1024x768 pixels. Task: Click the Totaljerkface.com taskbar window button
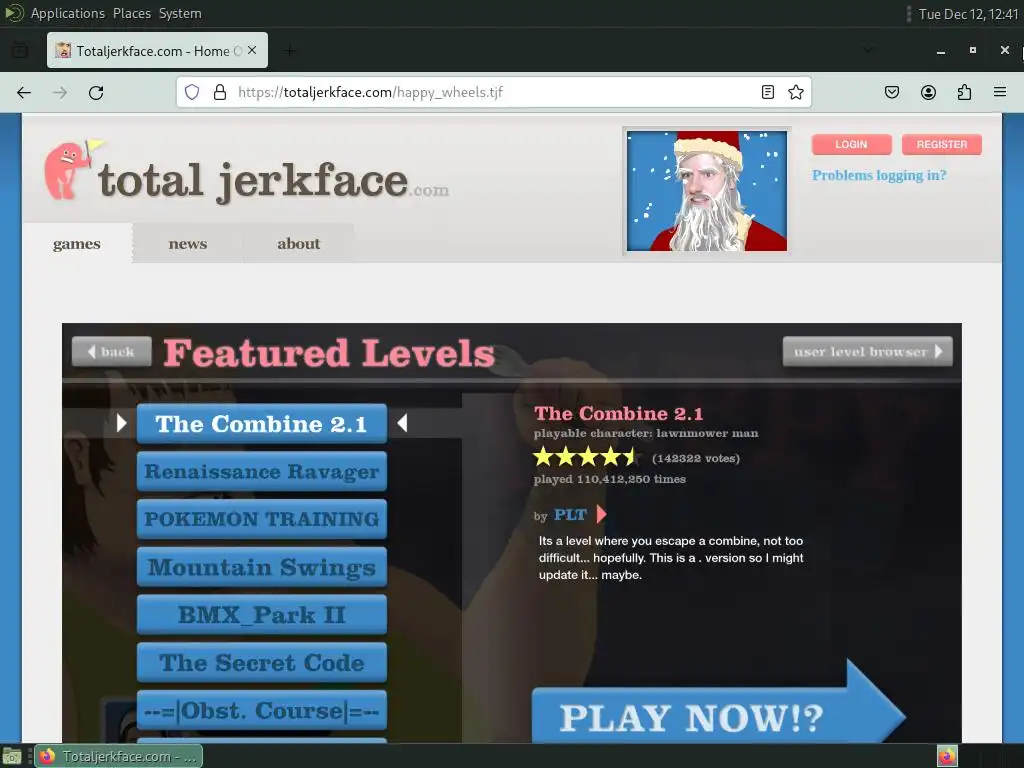(x=118, y=756)
